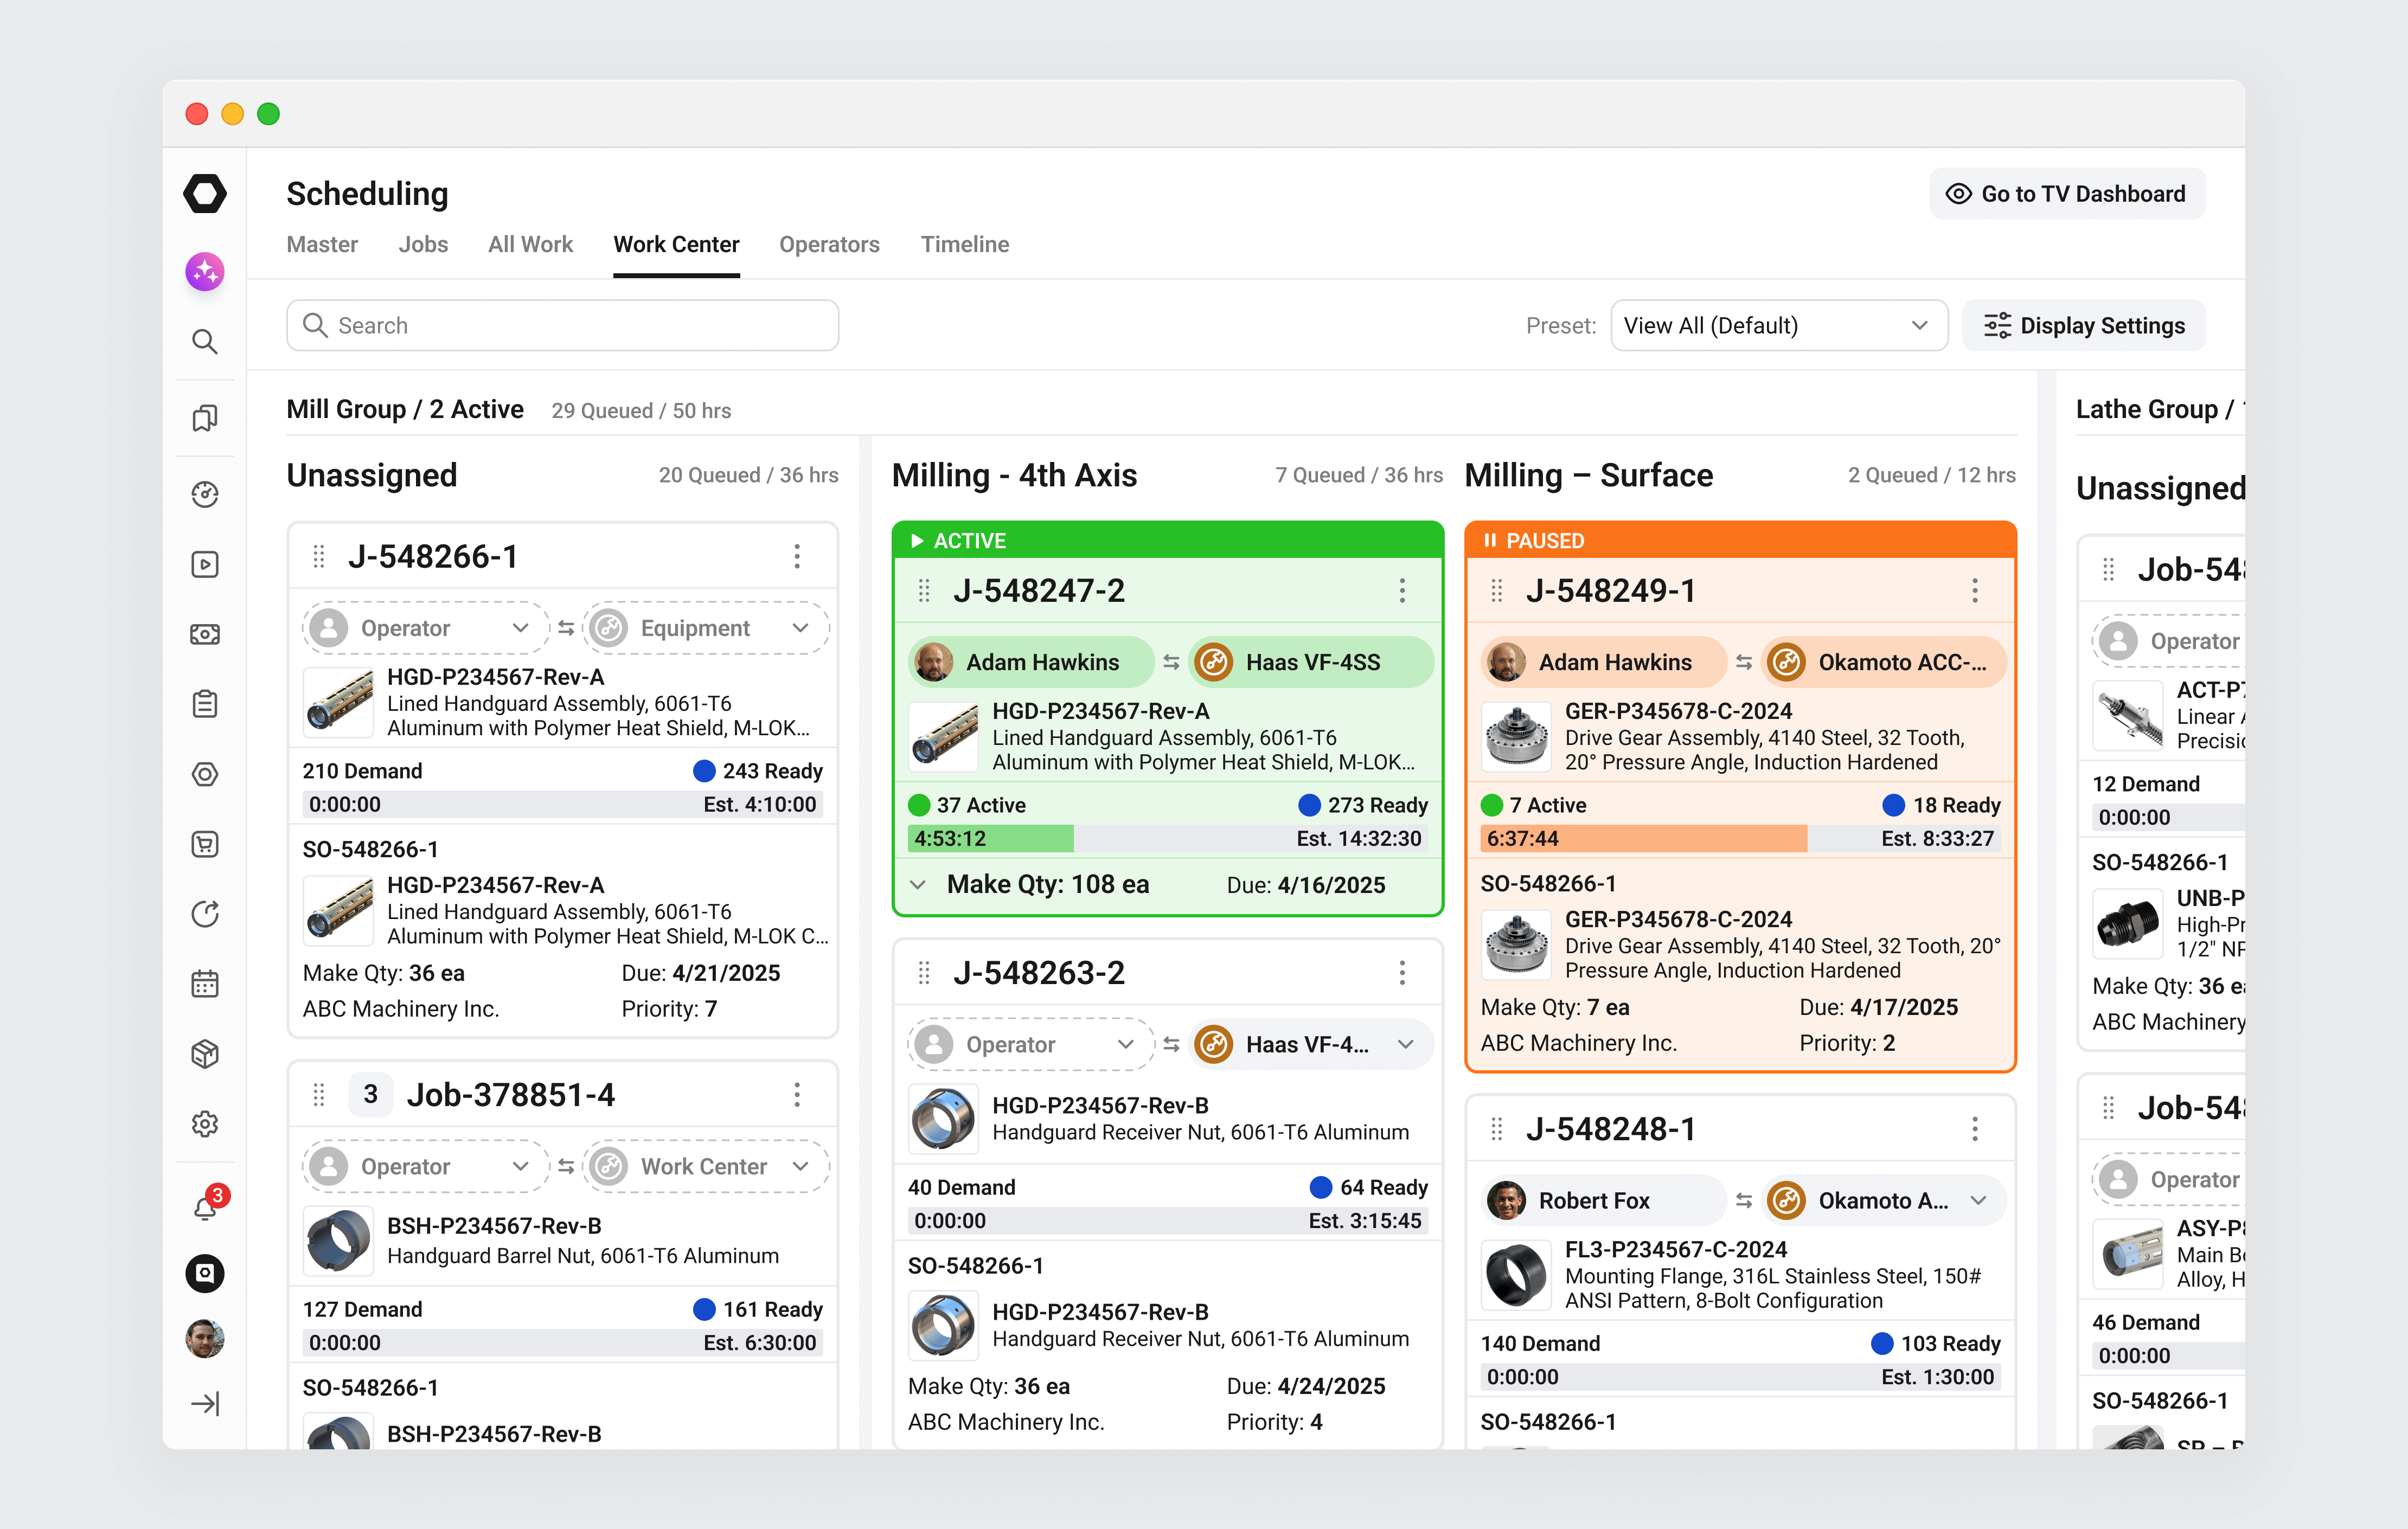Open the user profile avatar in sidebar
This screenshot has width=2408, height=1529.
(205, 1338)
